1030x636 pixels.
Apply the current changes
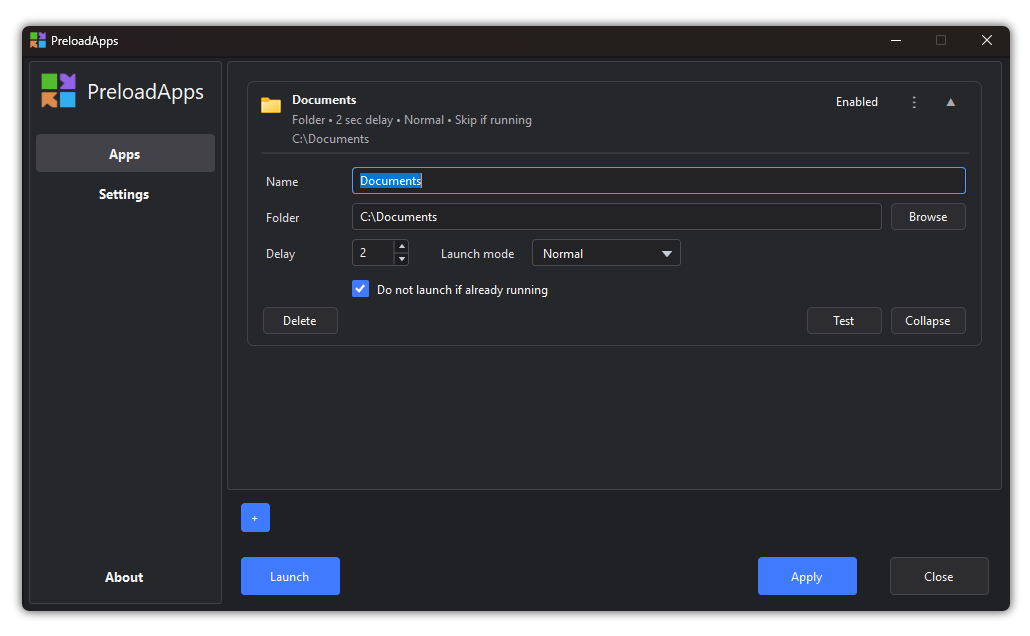(807, 576)
